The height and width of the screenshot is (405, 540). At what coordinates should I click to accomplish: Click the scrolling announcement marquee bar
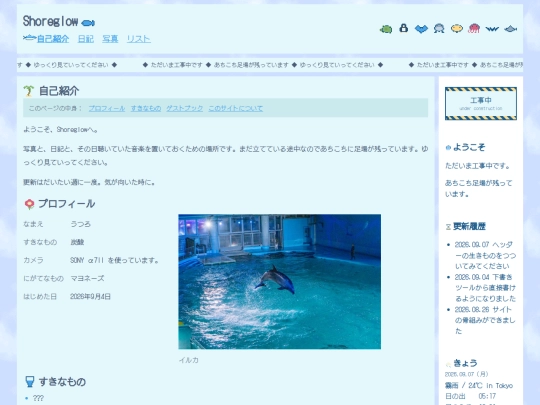[x=270, y=65]
